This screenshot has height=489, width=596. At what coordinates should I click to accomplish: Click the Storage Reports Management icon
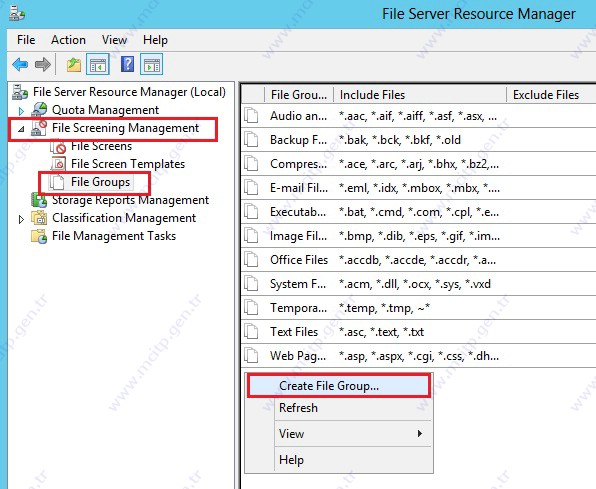(39, 200)
